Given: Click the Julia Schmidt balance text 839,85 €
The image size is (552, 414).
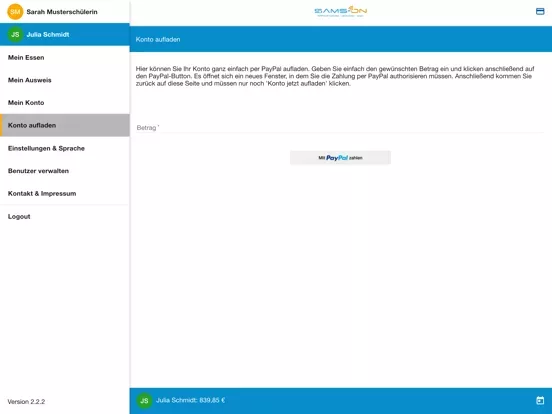Looking at the screenshot, I should pos(190,400).
